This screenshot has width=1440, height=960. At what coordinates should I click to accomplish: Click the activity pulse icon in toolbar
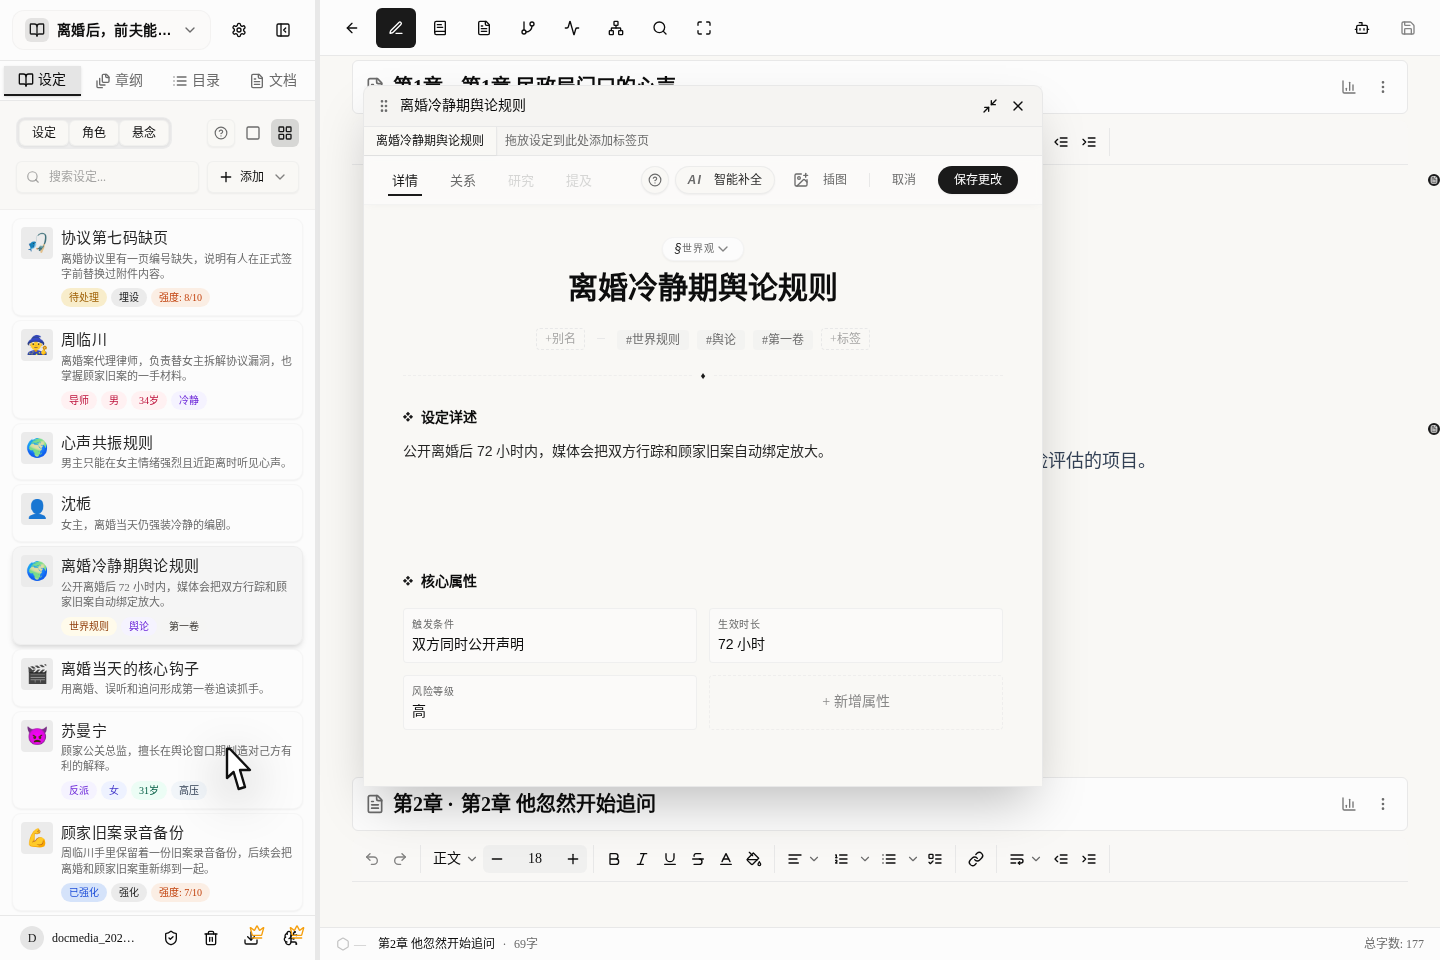[x=572, y=28]
